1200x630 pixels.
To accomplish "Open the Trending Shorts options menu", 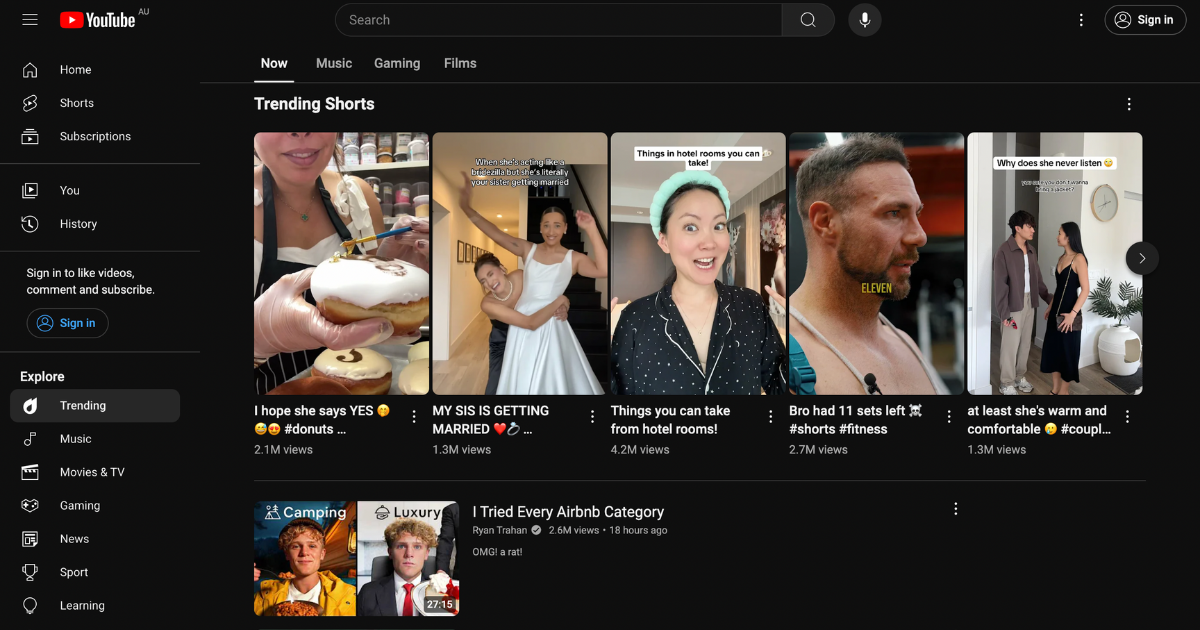I will 1129,103.
